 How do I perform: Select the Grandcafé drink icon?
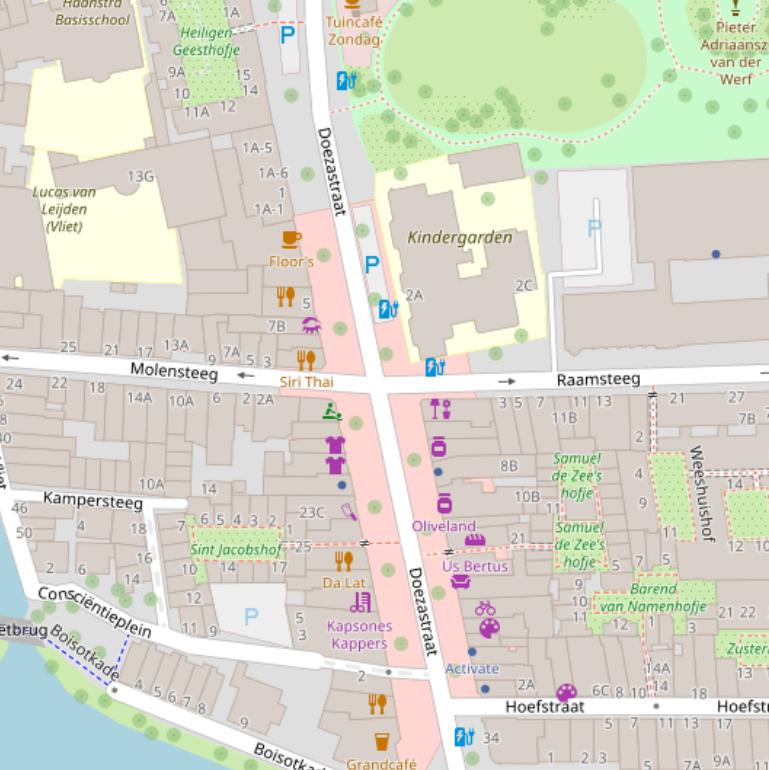click(381, 742)
